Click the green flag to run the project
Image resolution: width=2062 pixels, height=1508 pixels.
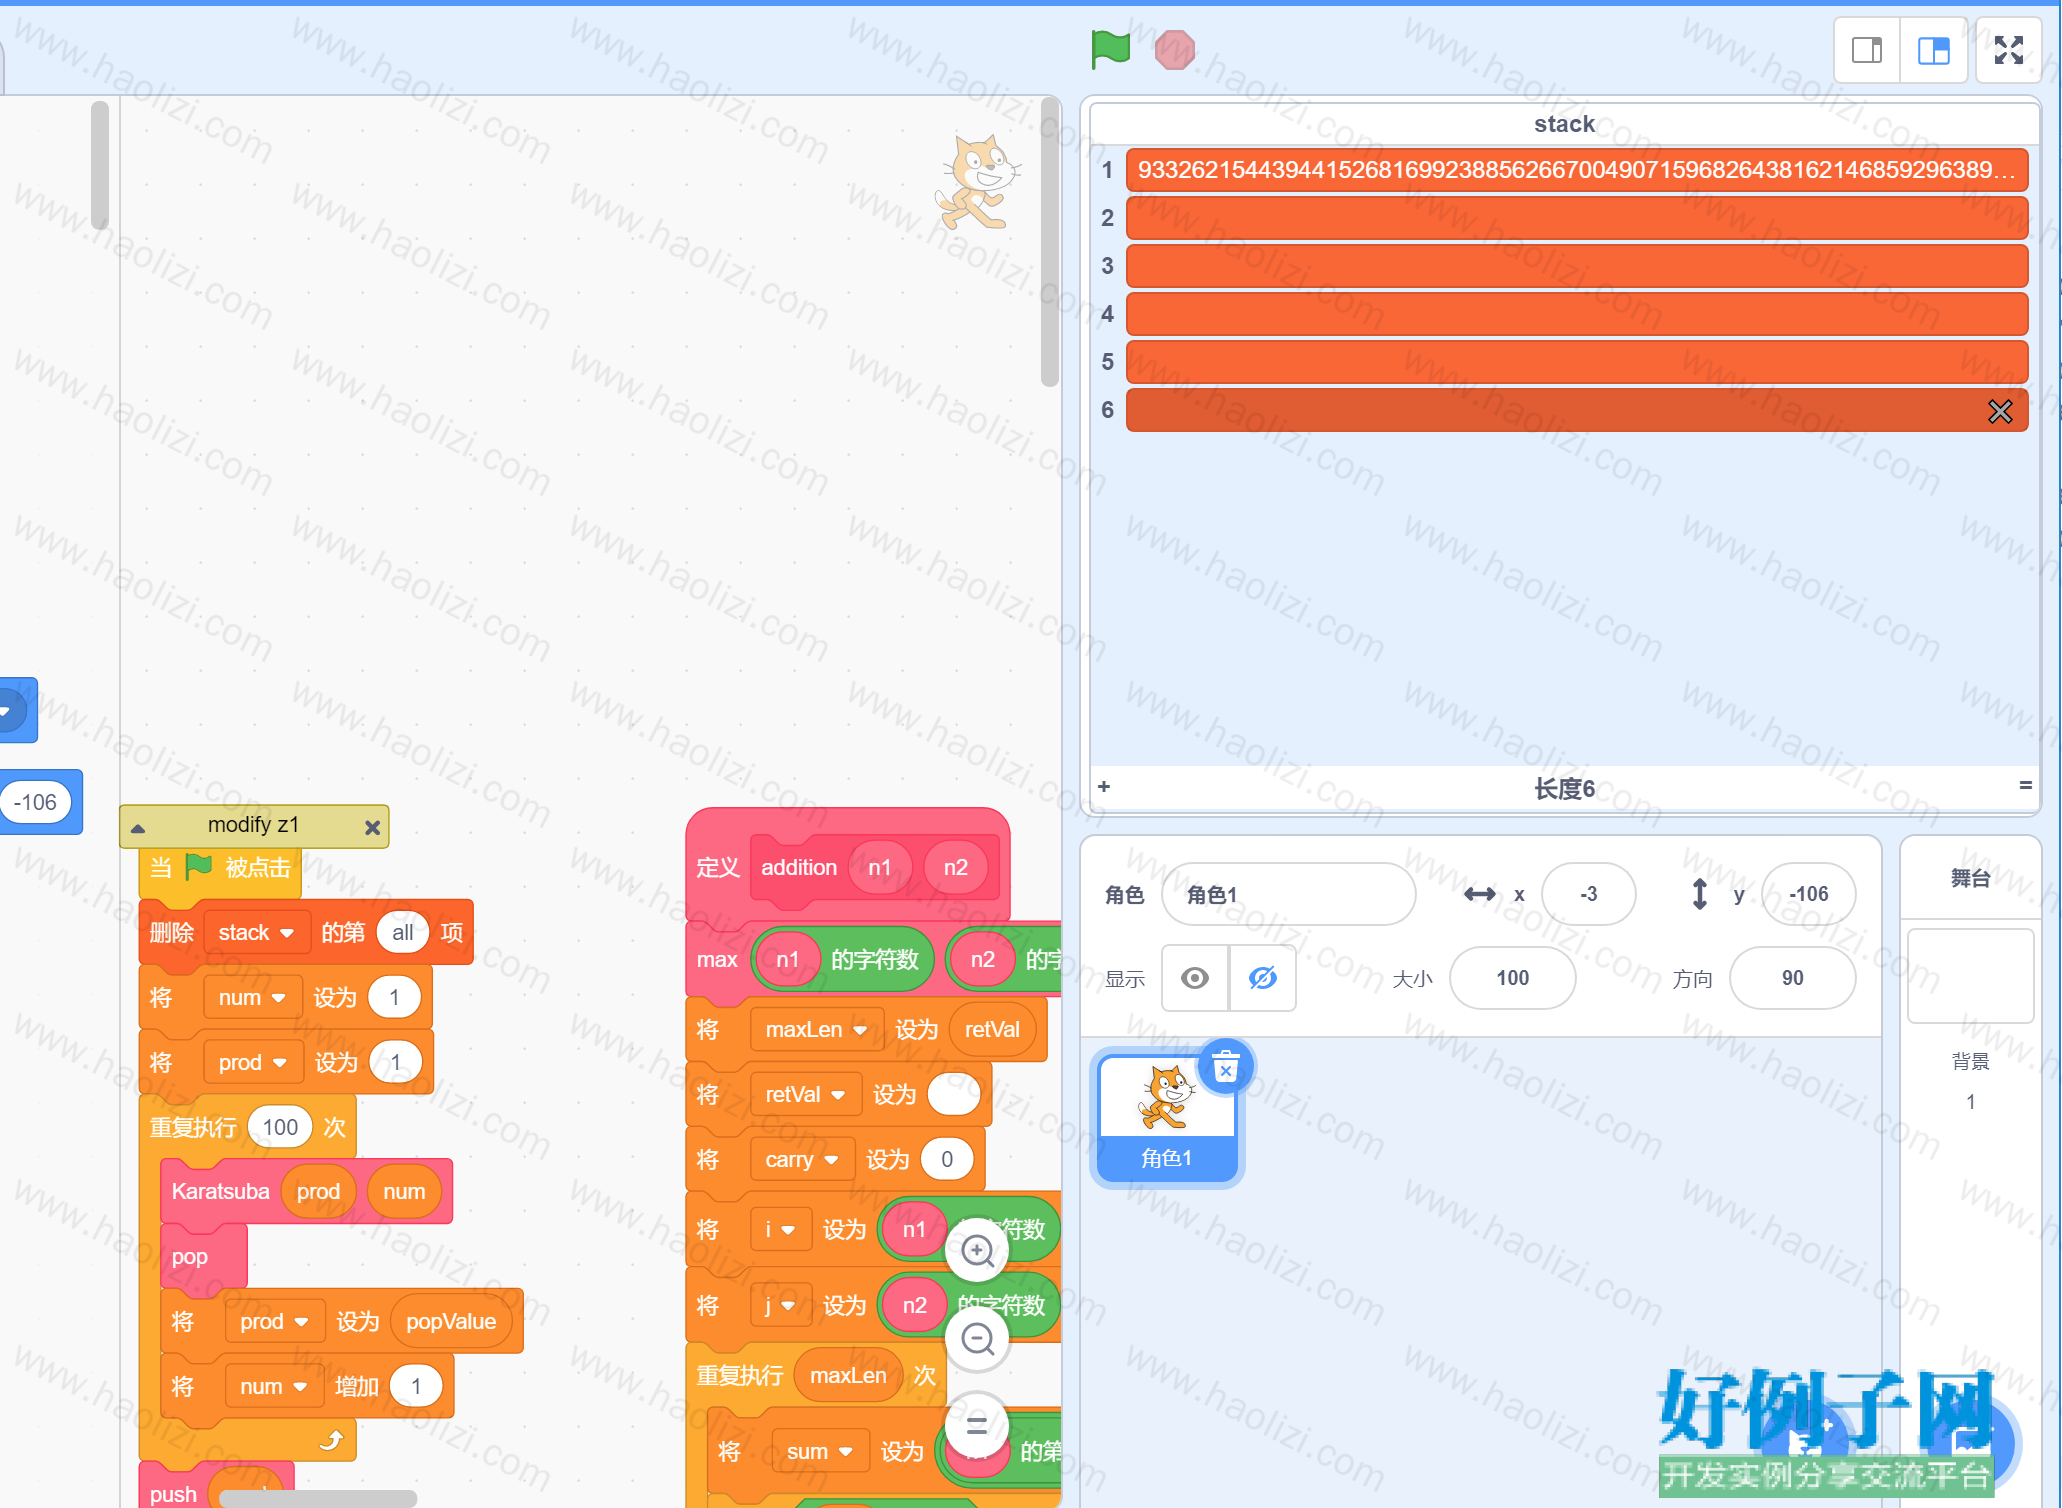click(x=1110, y=49)
